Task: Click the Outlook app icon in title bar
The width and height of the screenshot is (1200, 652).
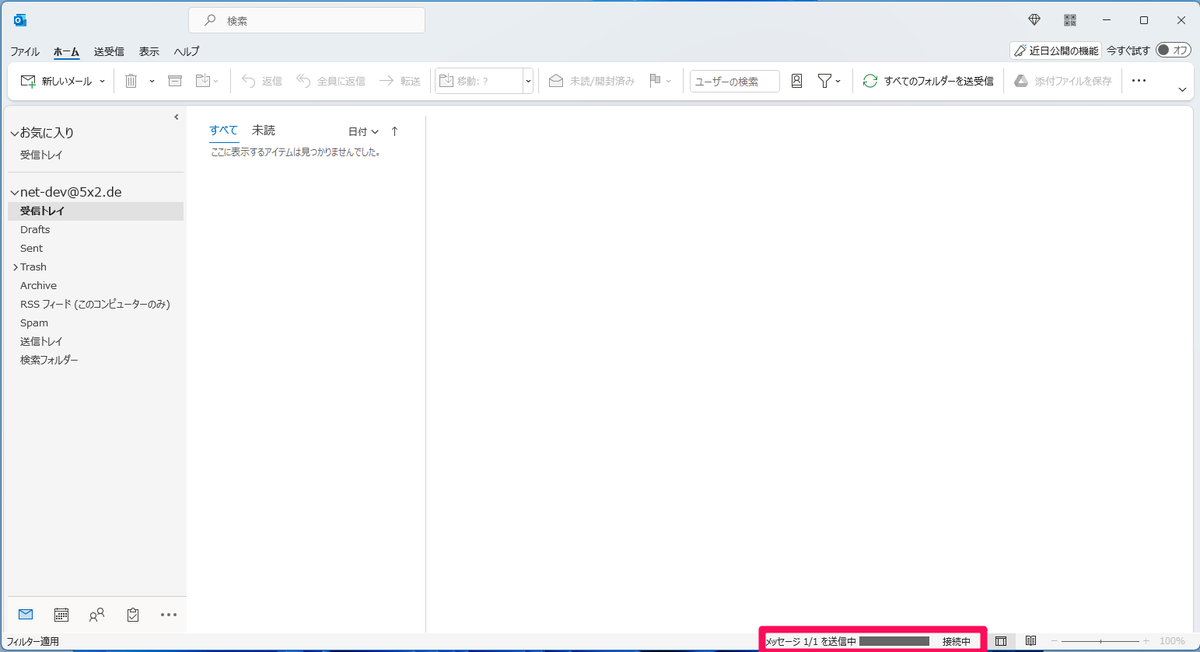Action: coord(20,20)
